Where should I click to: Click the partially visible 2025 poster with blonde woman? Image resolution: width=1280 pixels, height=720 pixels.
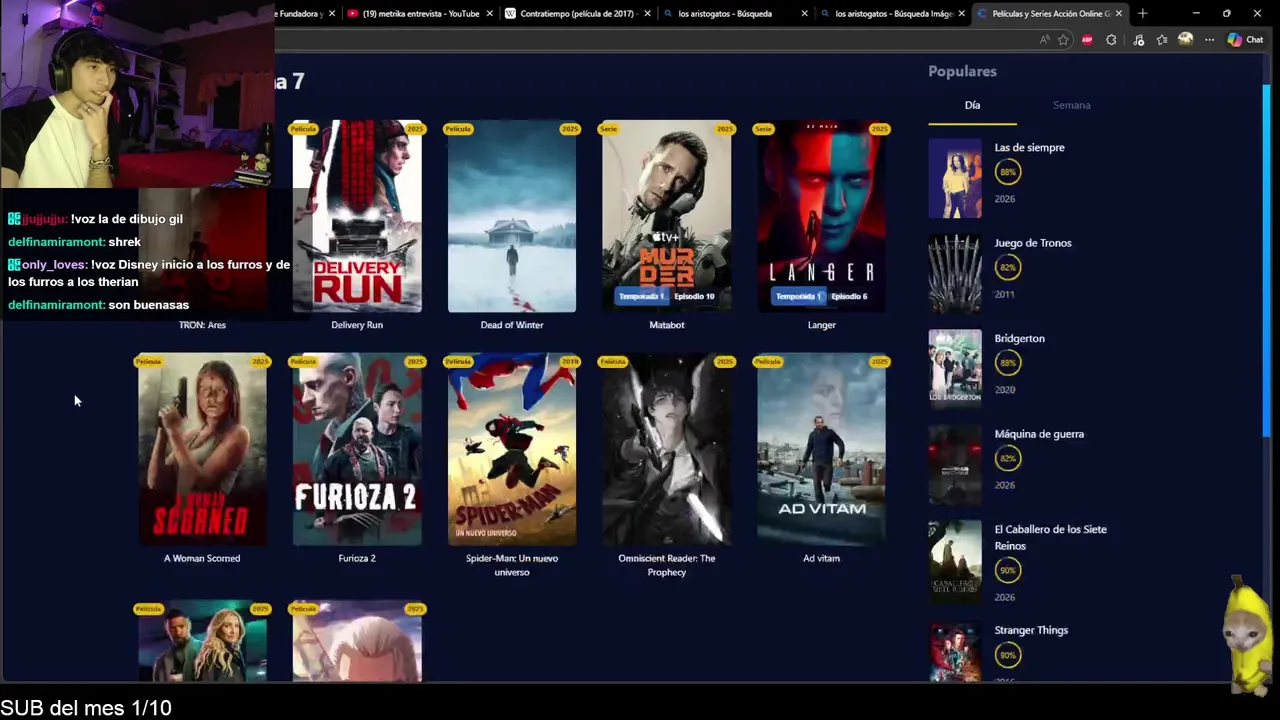click(202, 642)
